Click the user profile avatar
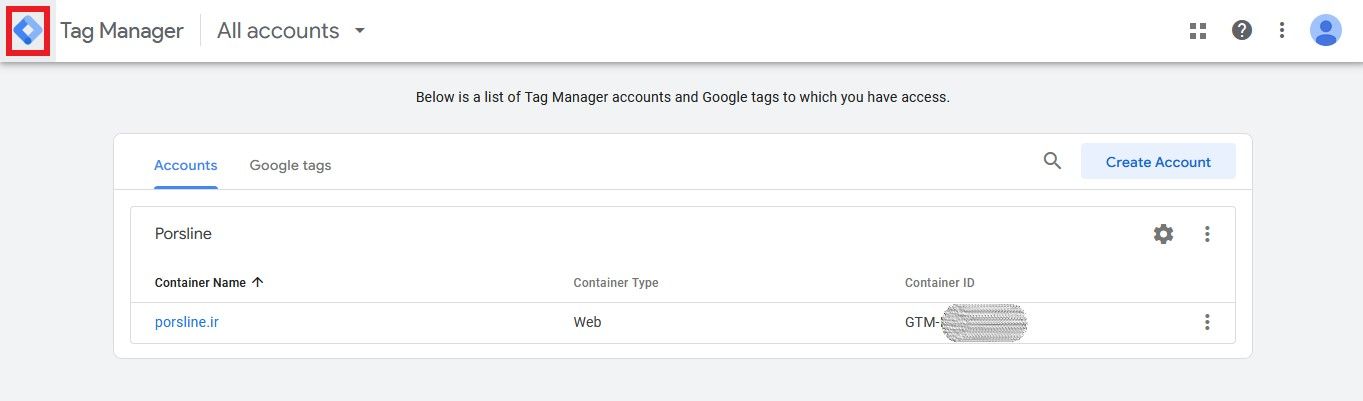1363x401 pixels. [1325, 31]
